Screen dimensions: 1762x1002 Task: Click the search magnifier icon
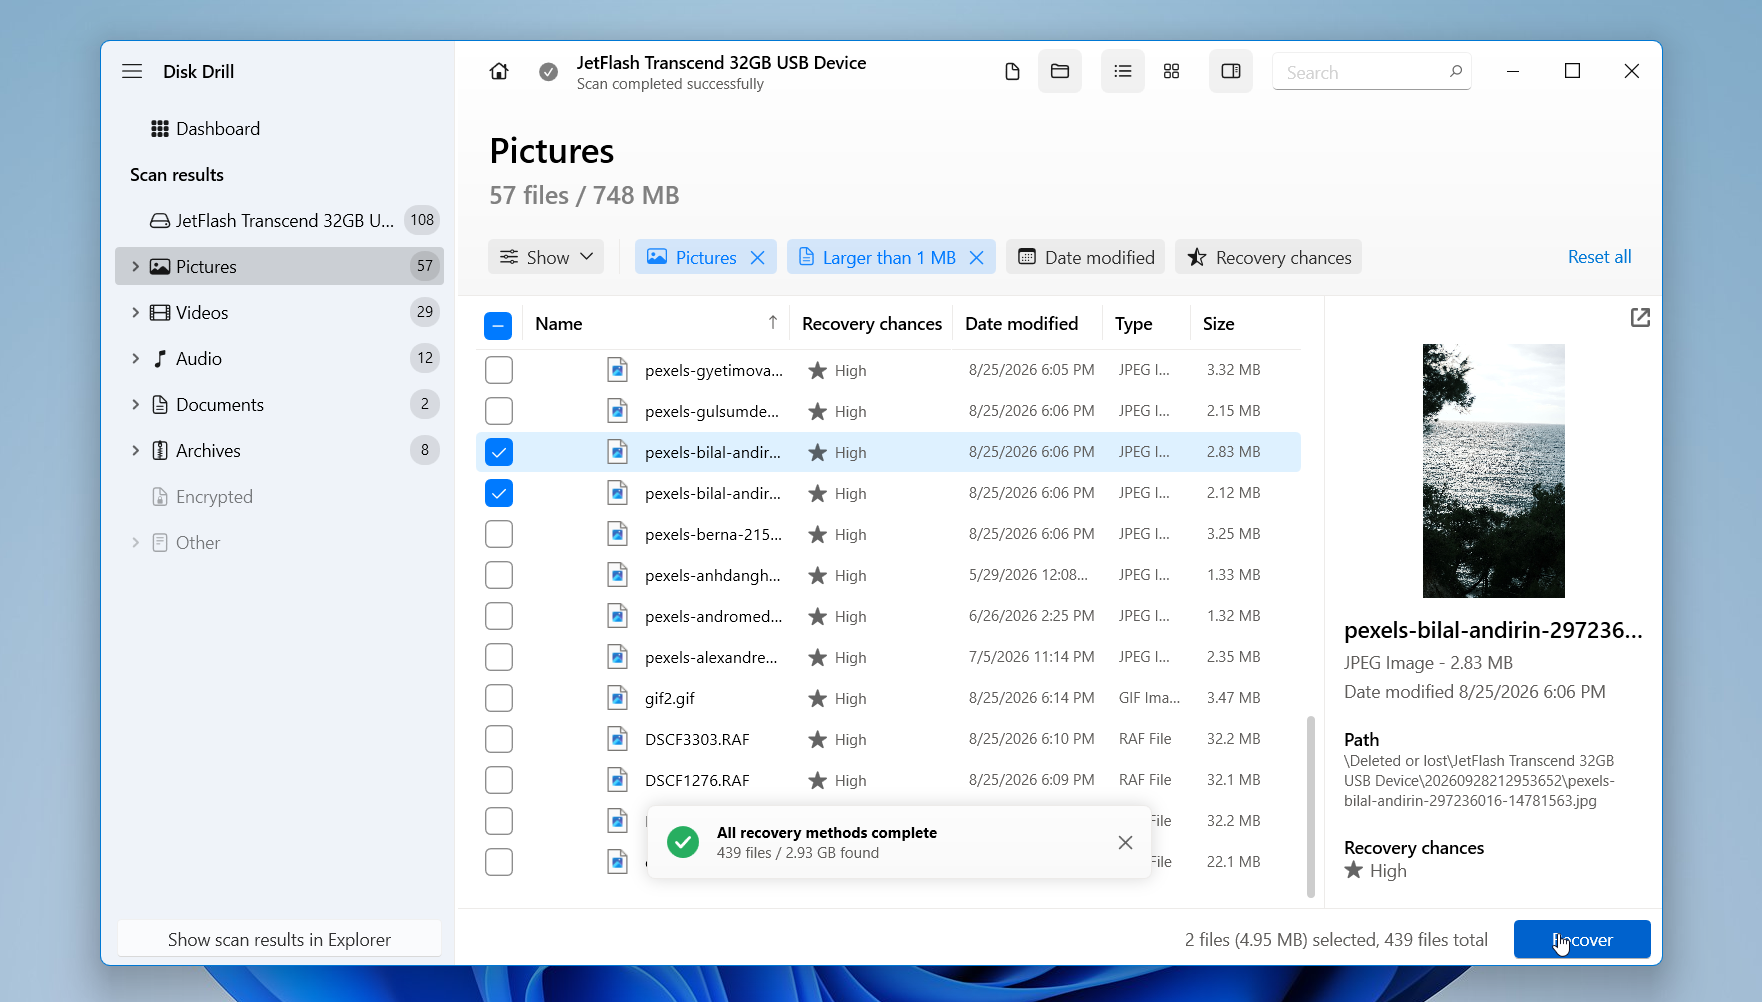pos(1456,71)
